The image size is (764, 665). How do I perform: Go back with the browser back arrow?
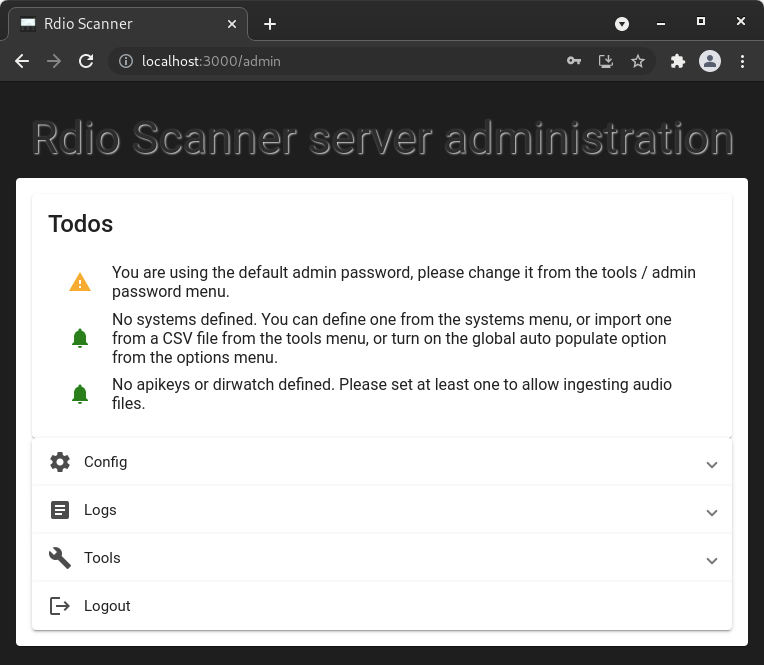point(22,61)
